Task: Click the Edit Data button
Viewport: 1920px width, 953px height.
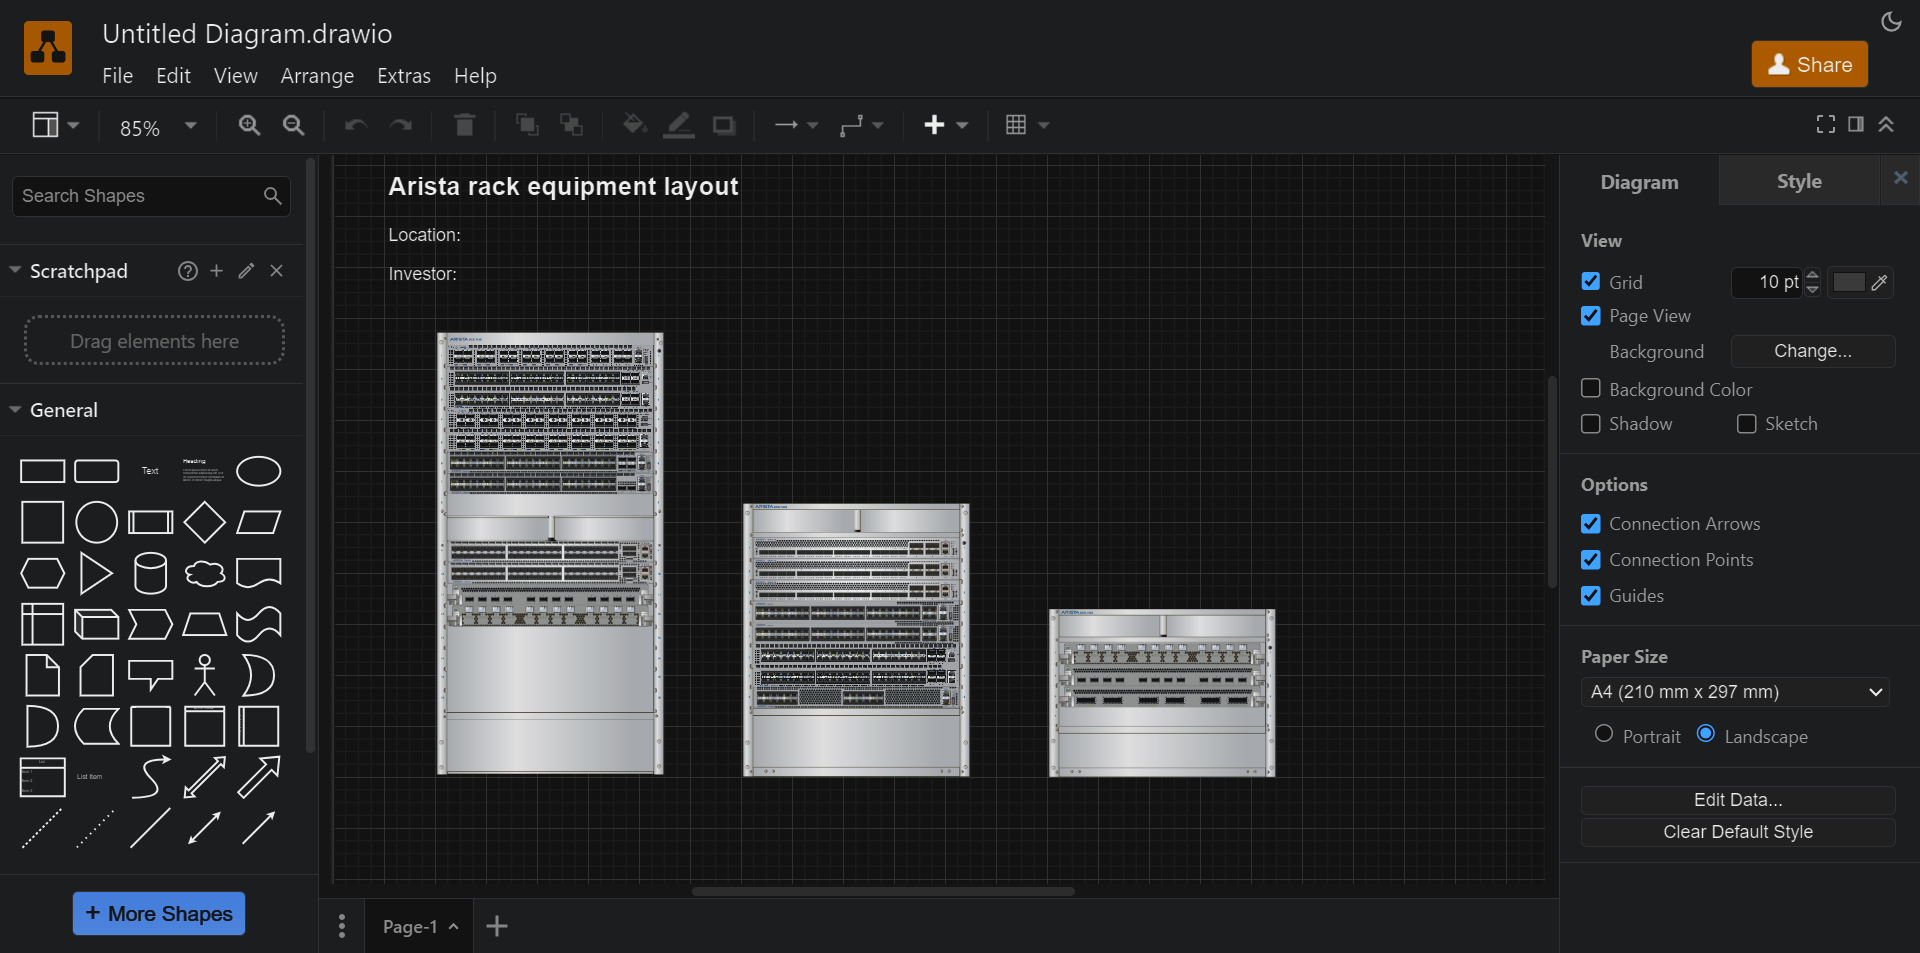Action: tap(1738, 800)
